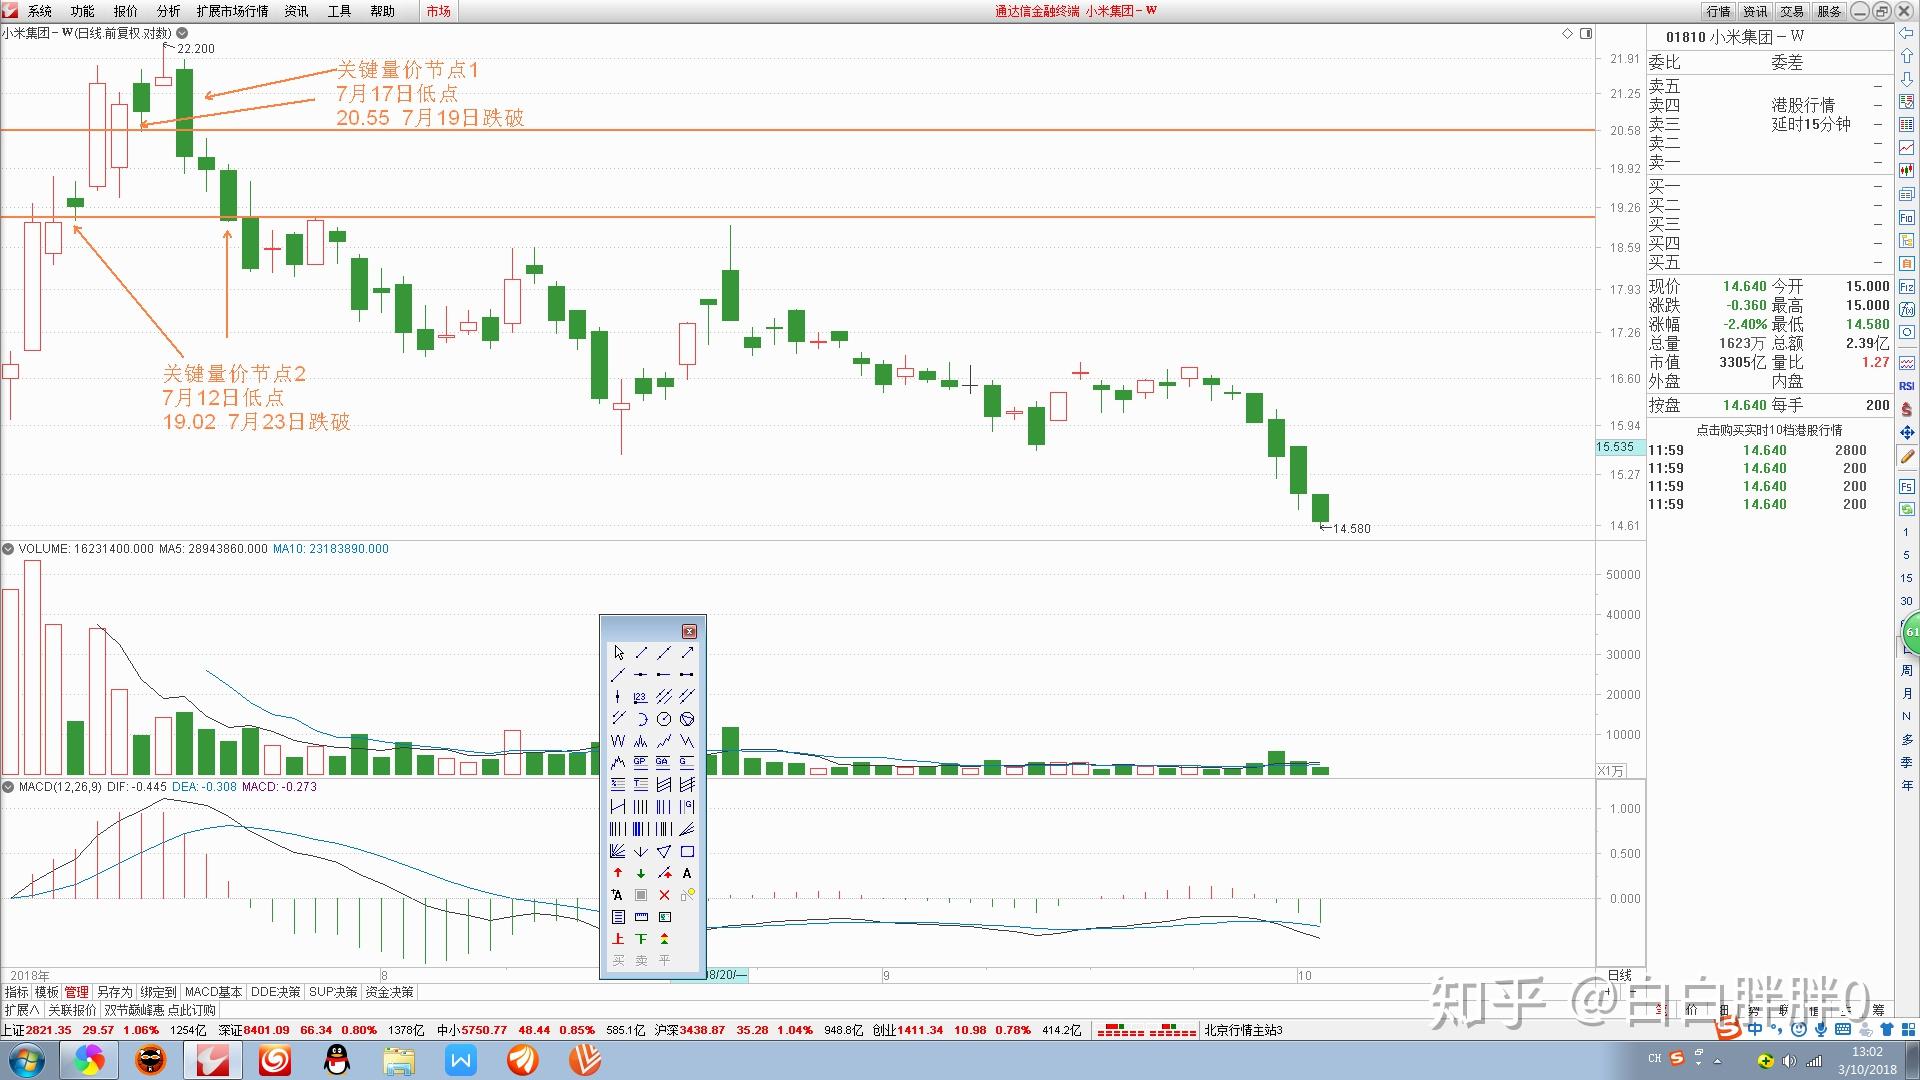Screen dimensions: 1920x1080
Task: Open the 日线 period selector
Action: [x=1620, y=976]
